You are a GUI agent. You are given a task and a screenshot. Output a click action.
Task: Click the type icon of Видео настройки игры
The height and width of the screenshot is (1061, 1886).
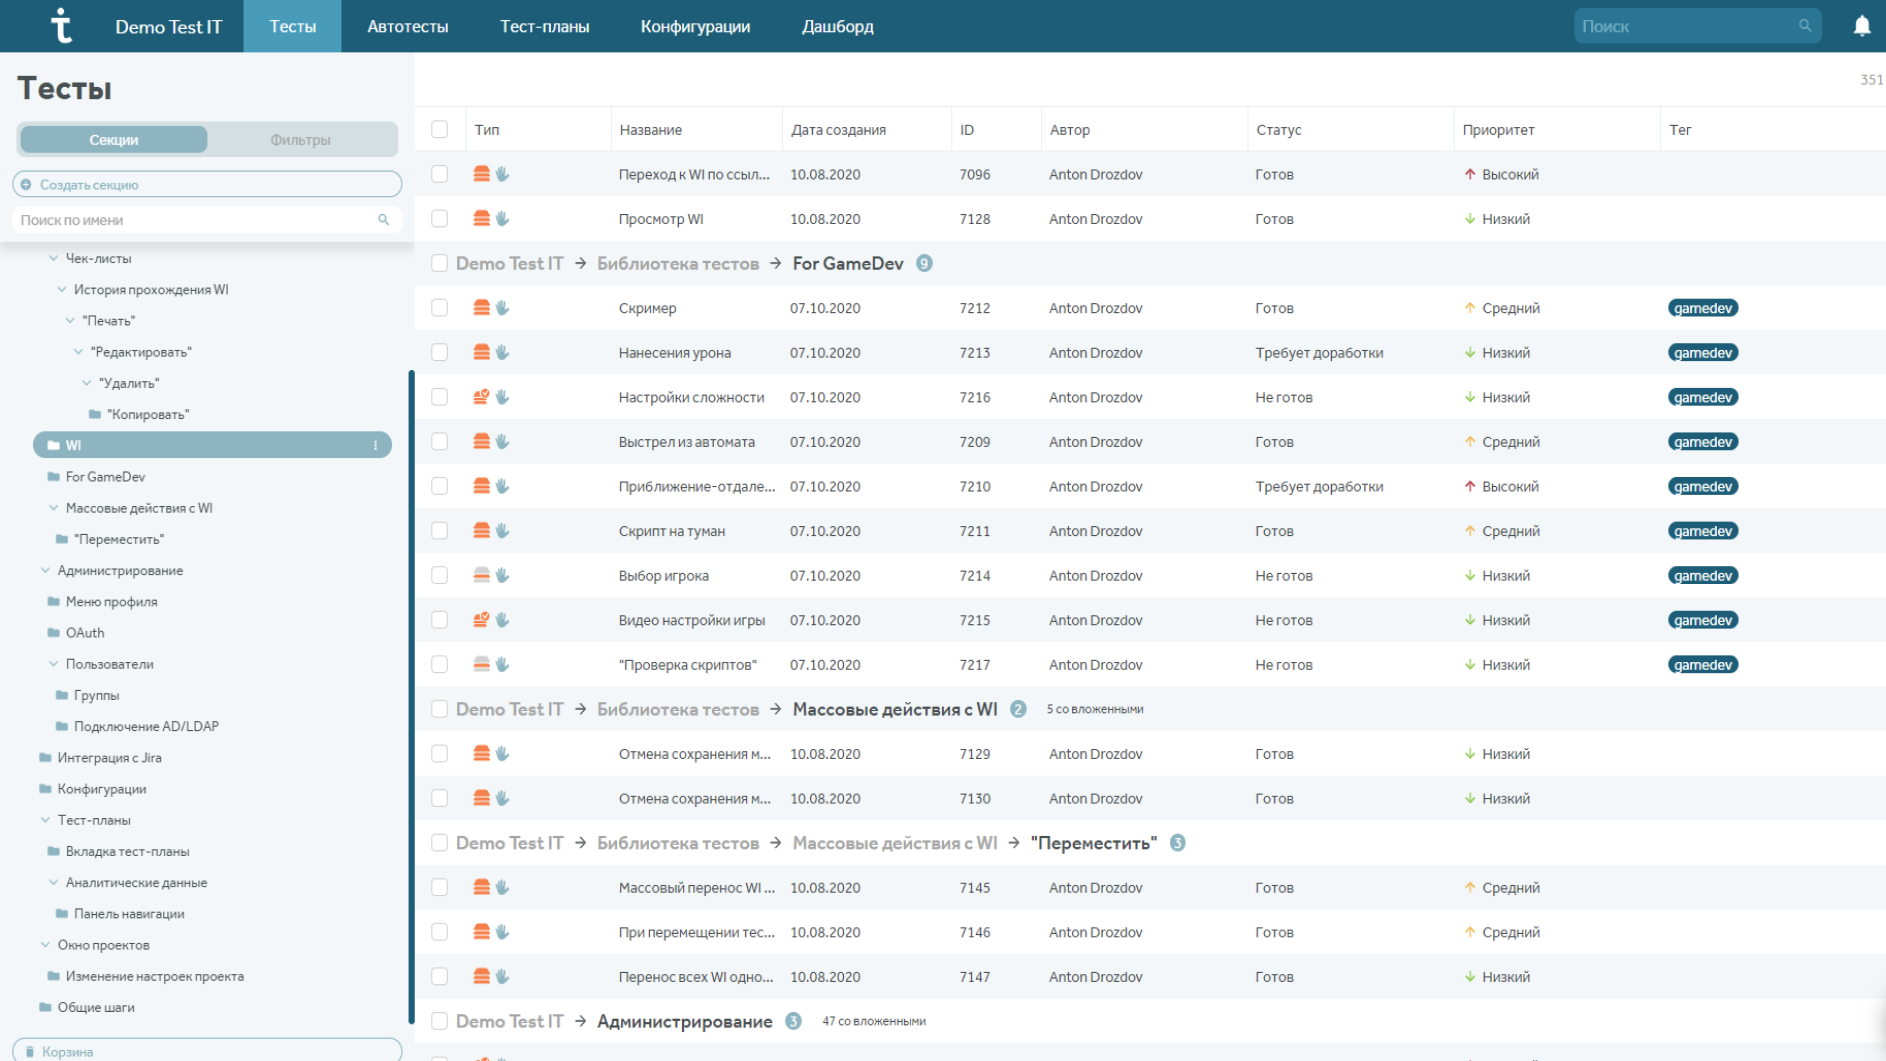[x=481, y=620]
